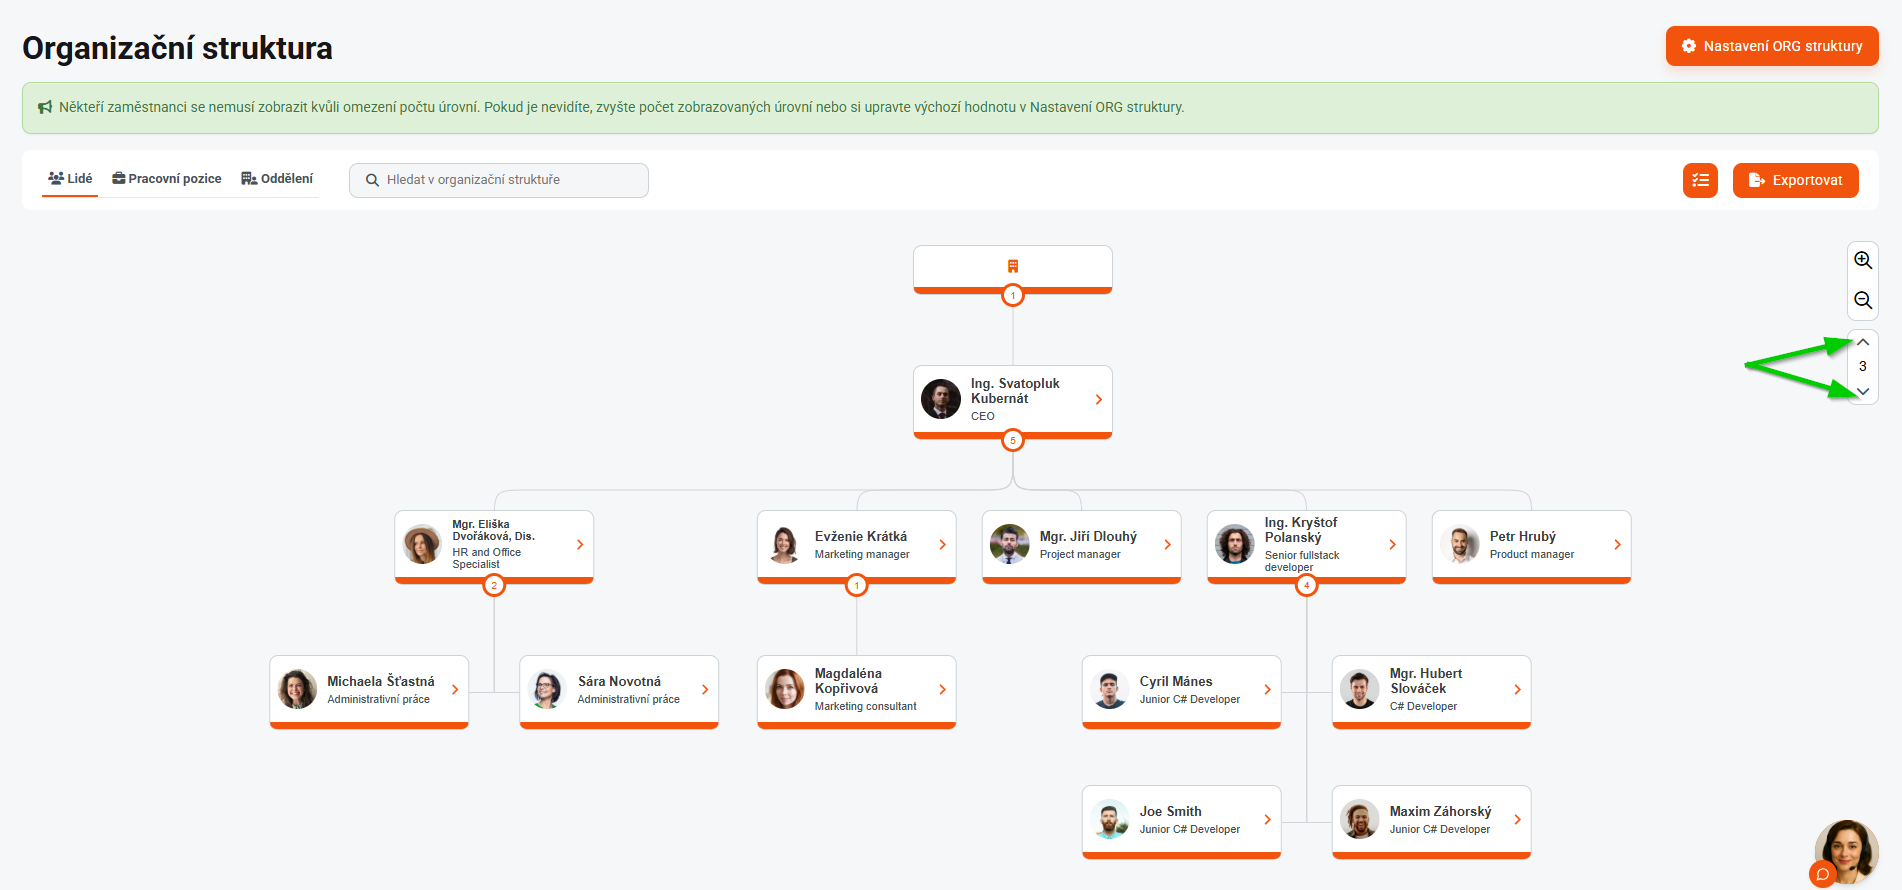The width and height of the screenshot is (1902, 890).
Task: Click the orange list view icon button
Action: pyautogui.click(x=1700, y=180)
